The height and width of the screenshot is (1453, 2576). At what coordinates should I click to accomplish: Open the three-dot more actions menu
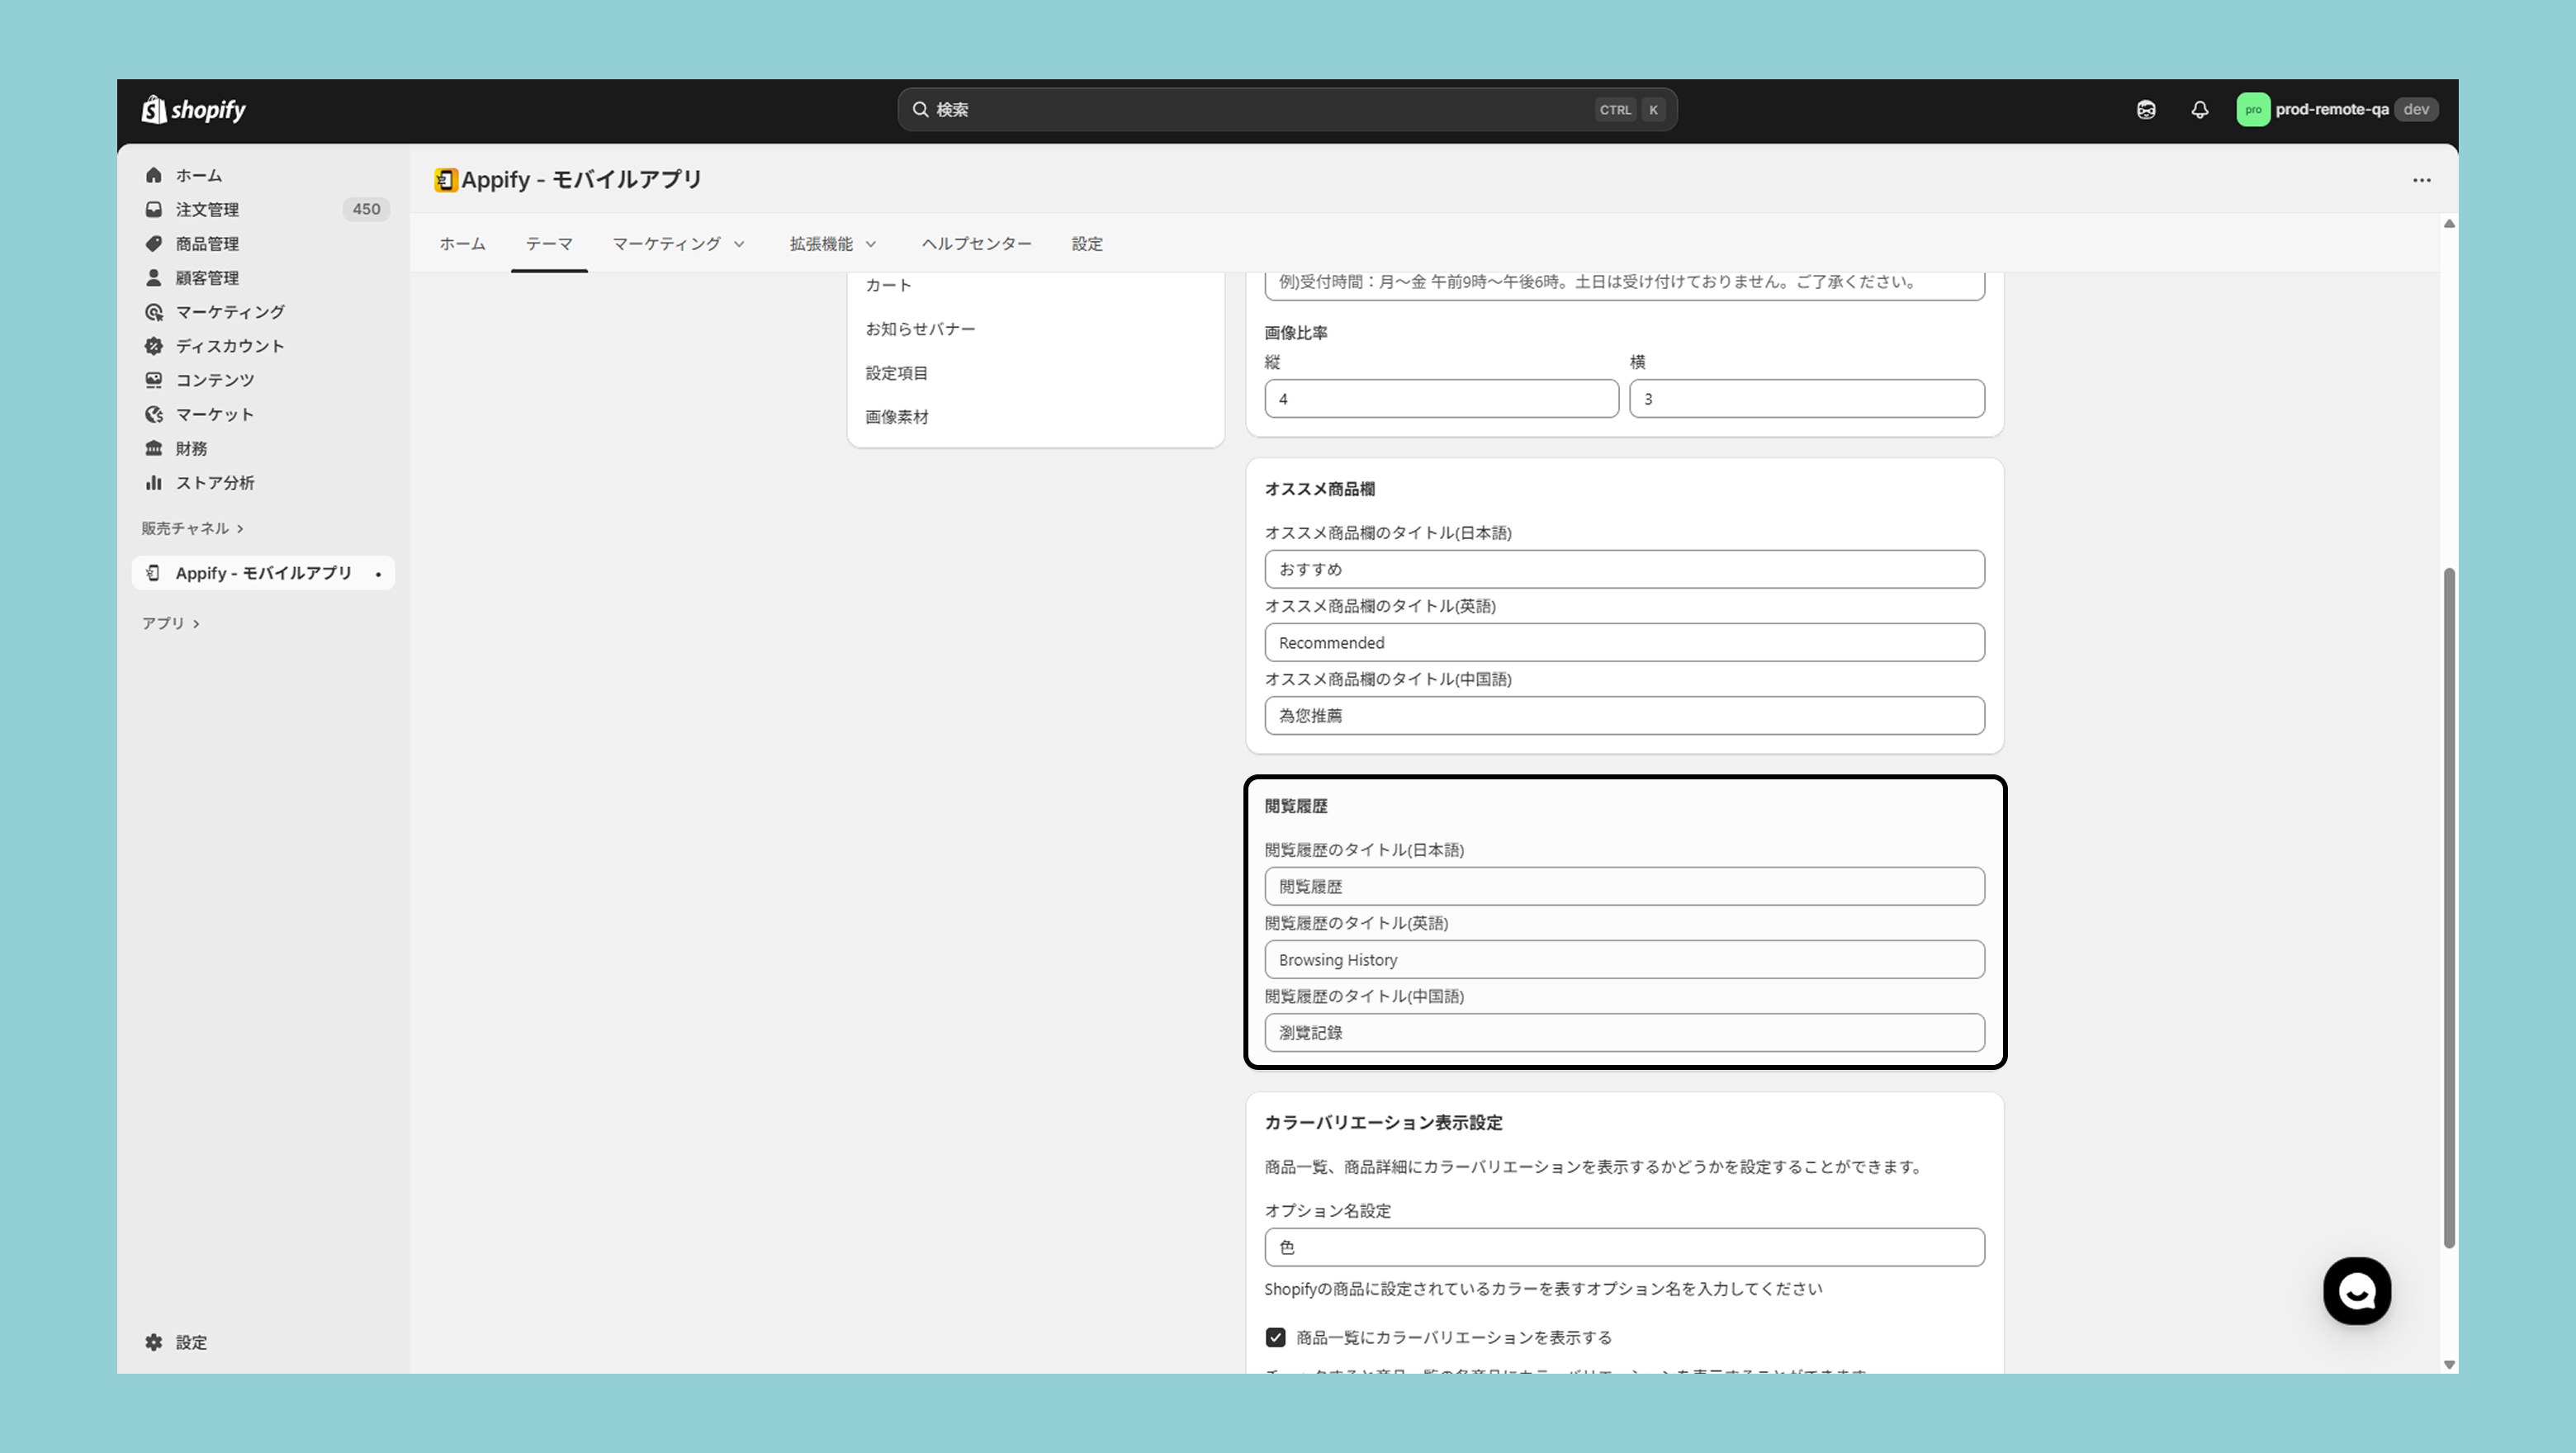(x=2421, y=180)
